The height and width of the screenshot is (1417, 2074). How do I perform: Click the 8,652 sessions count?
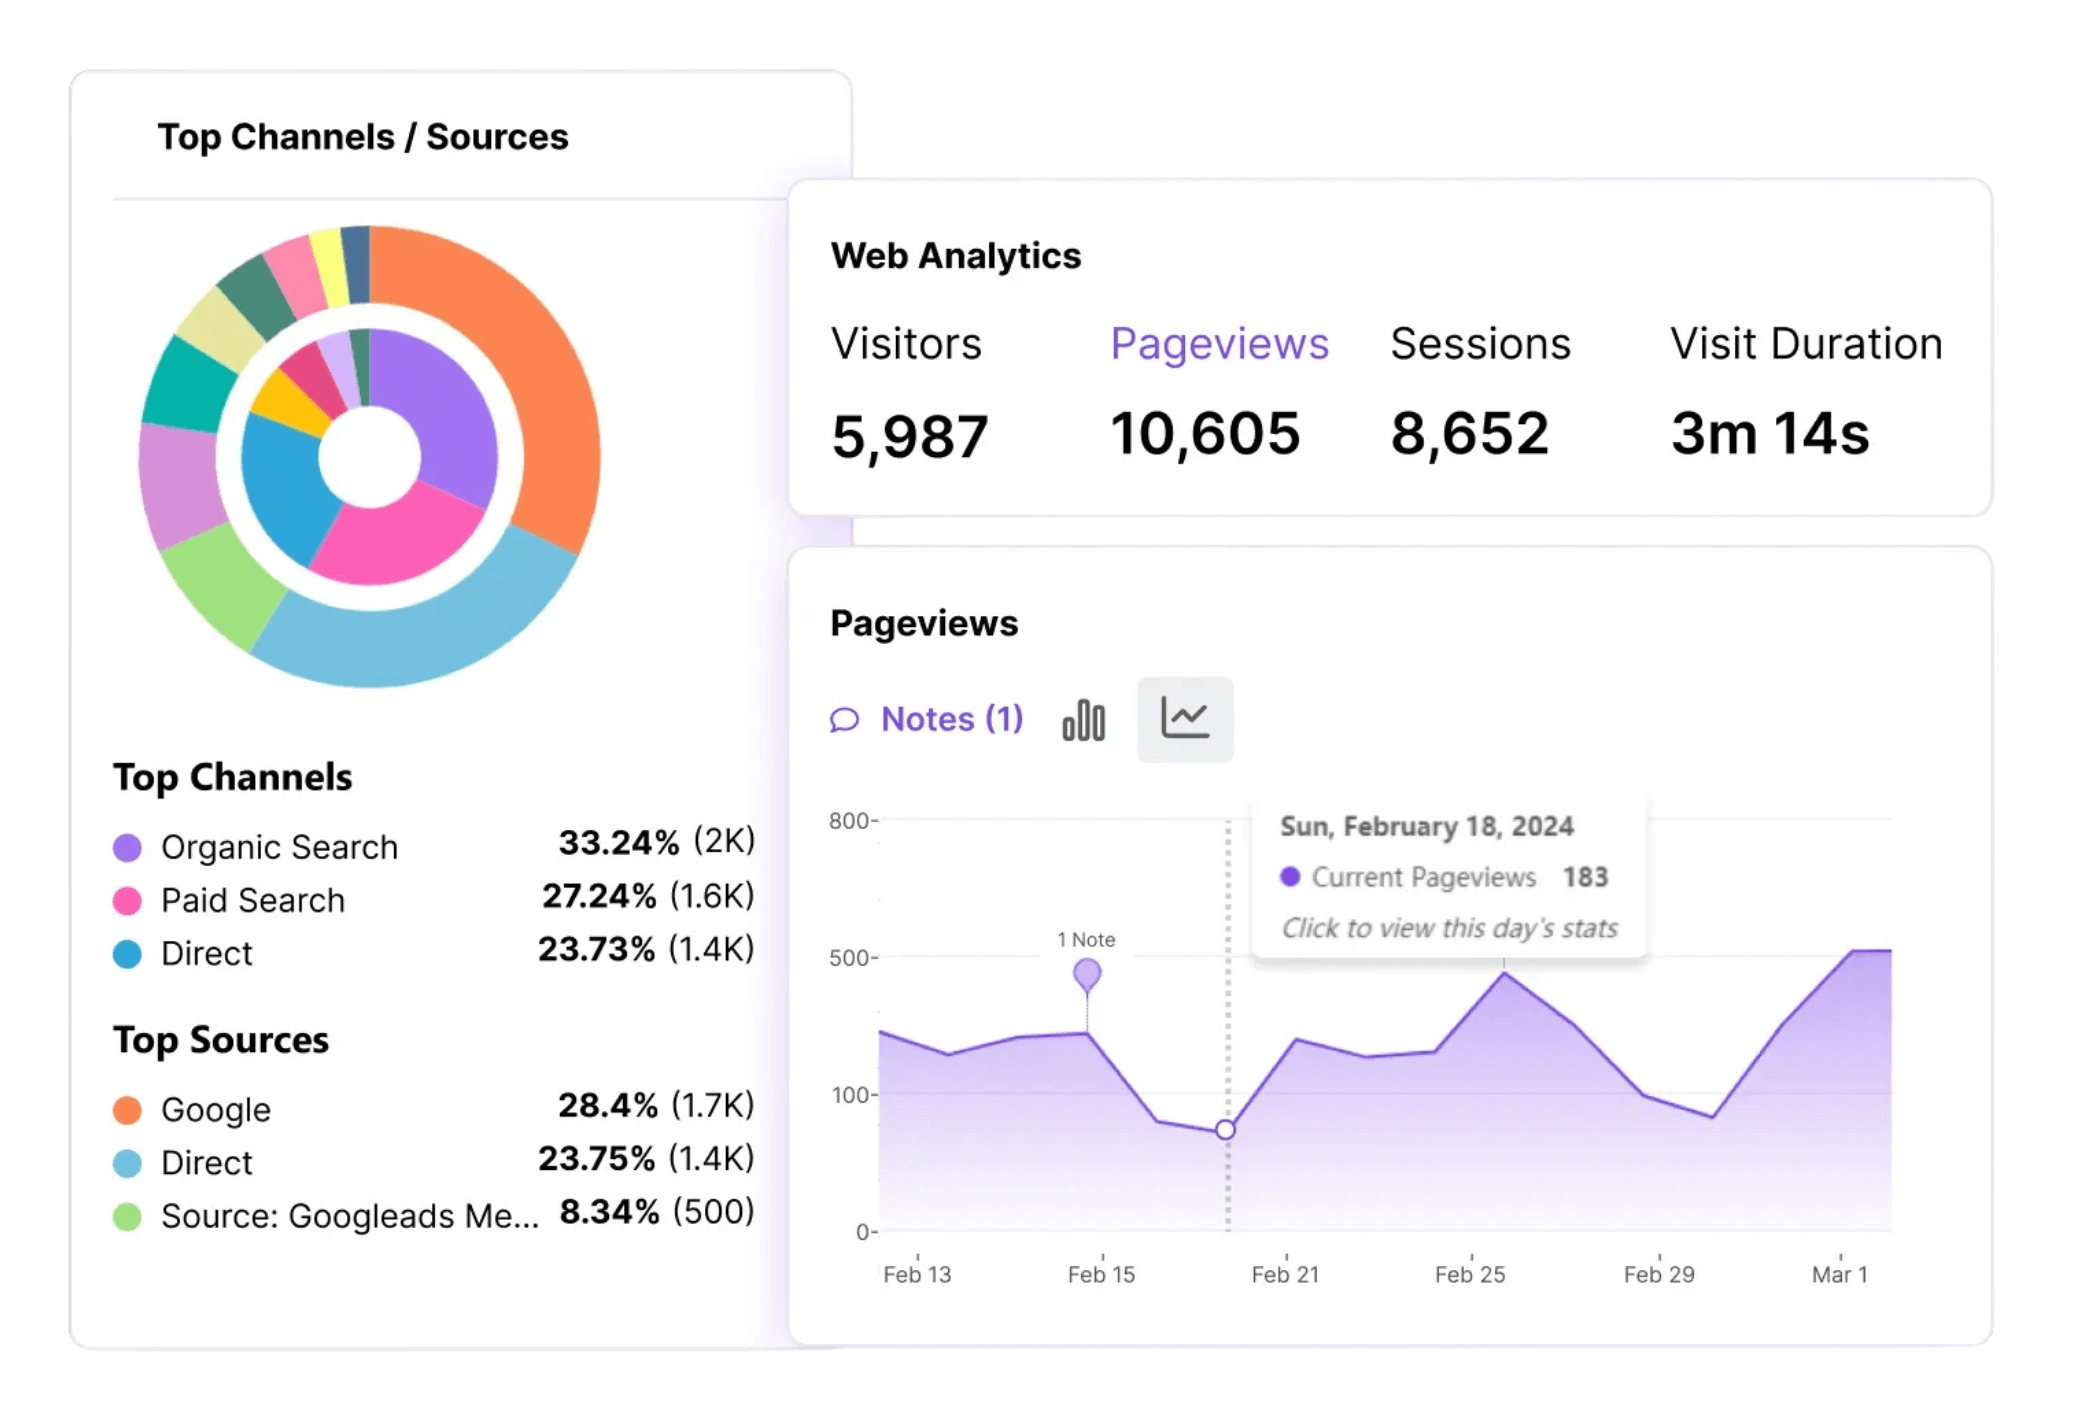[x=1470, y=434]
